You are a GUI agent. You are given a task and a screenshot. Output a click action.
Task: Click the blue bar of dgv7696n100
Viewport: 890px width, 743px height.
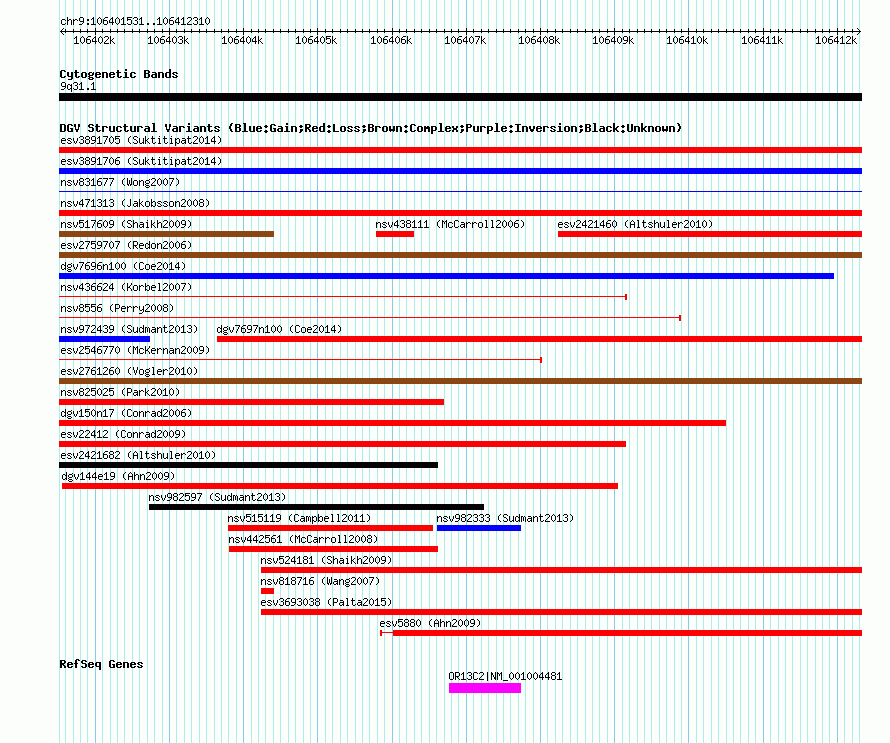point(447,276)
